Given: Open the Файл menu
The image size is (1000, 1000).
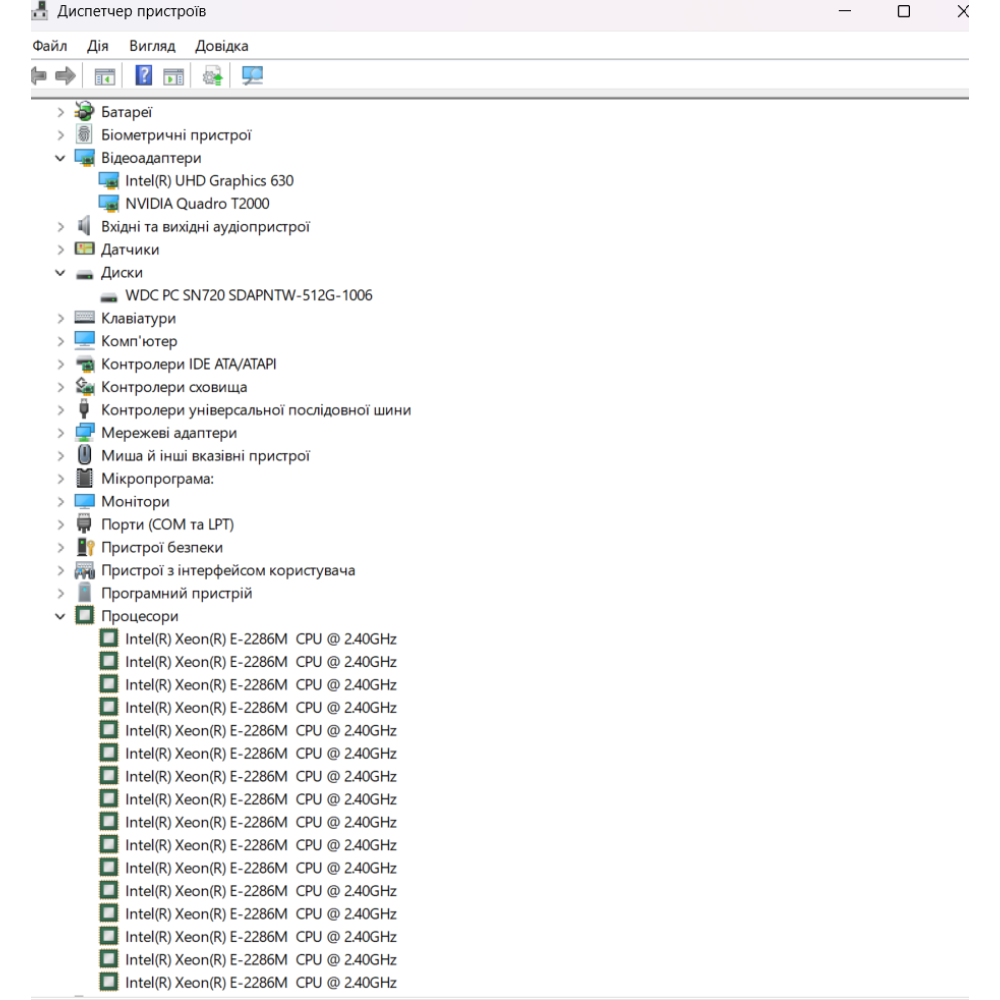Looking at the screenshot, I should pyautogui.click(x=50, y=46).
